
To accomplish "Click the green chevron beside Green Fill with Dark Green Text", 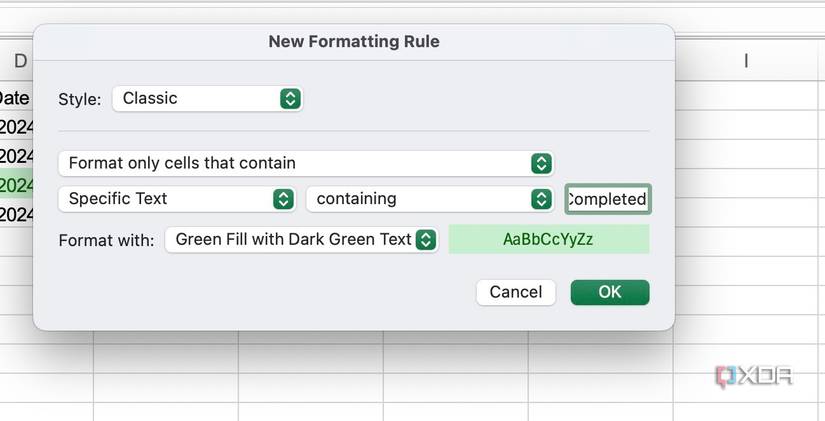I will [426, 239].
